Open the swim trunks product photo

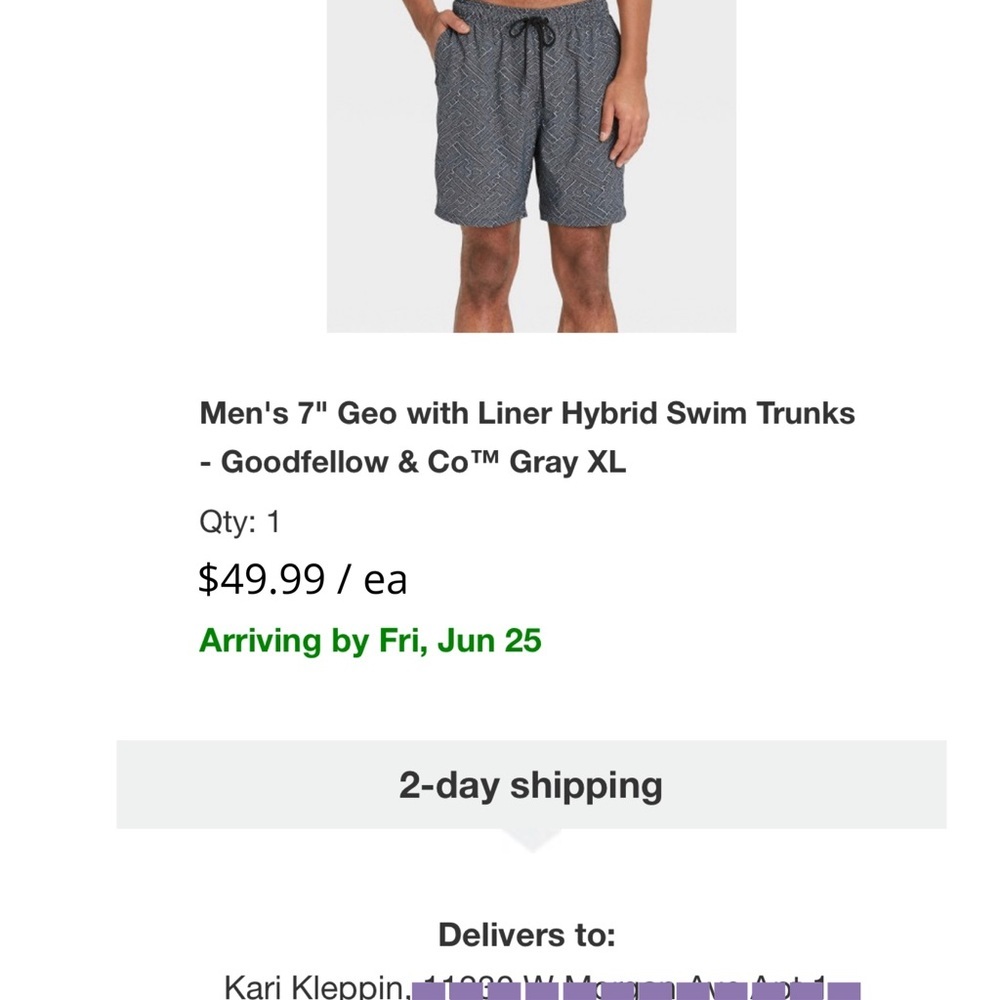click(x=531, y=165)
